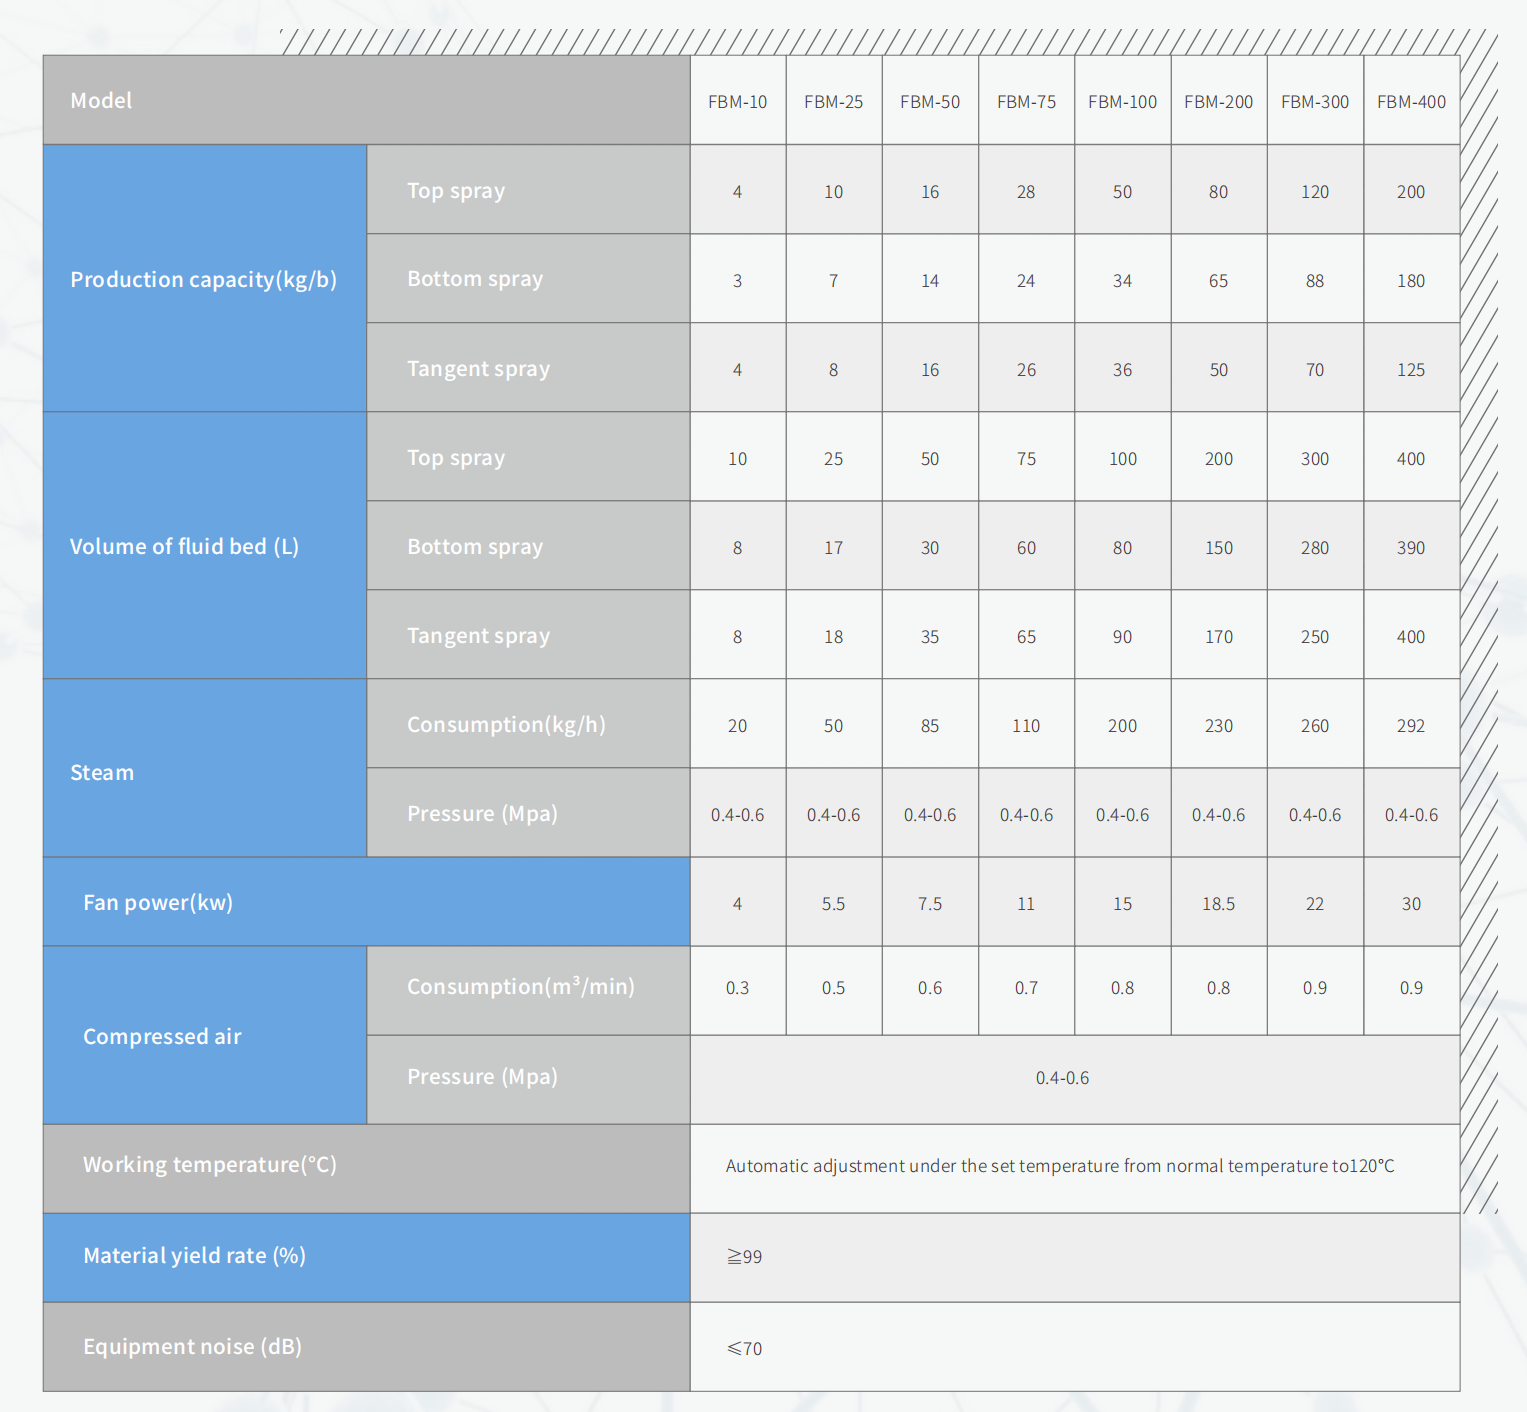Click the Automatic adjustment temperature description
The image size is (1527, 1412).
coord(1060,1166)
